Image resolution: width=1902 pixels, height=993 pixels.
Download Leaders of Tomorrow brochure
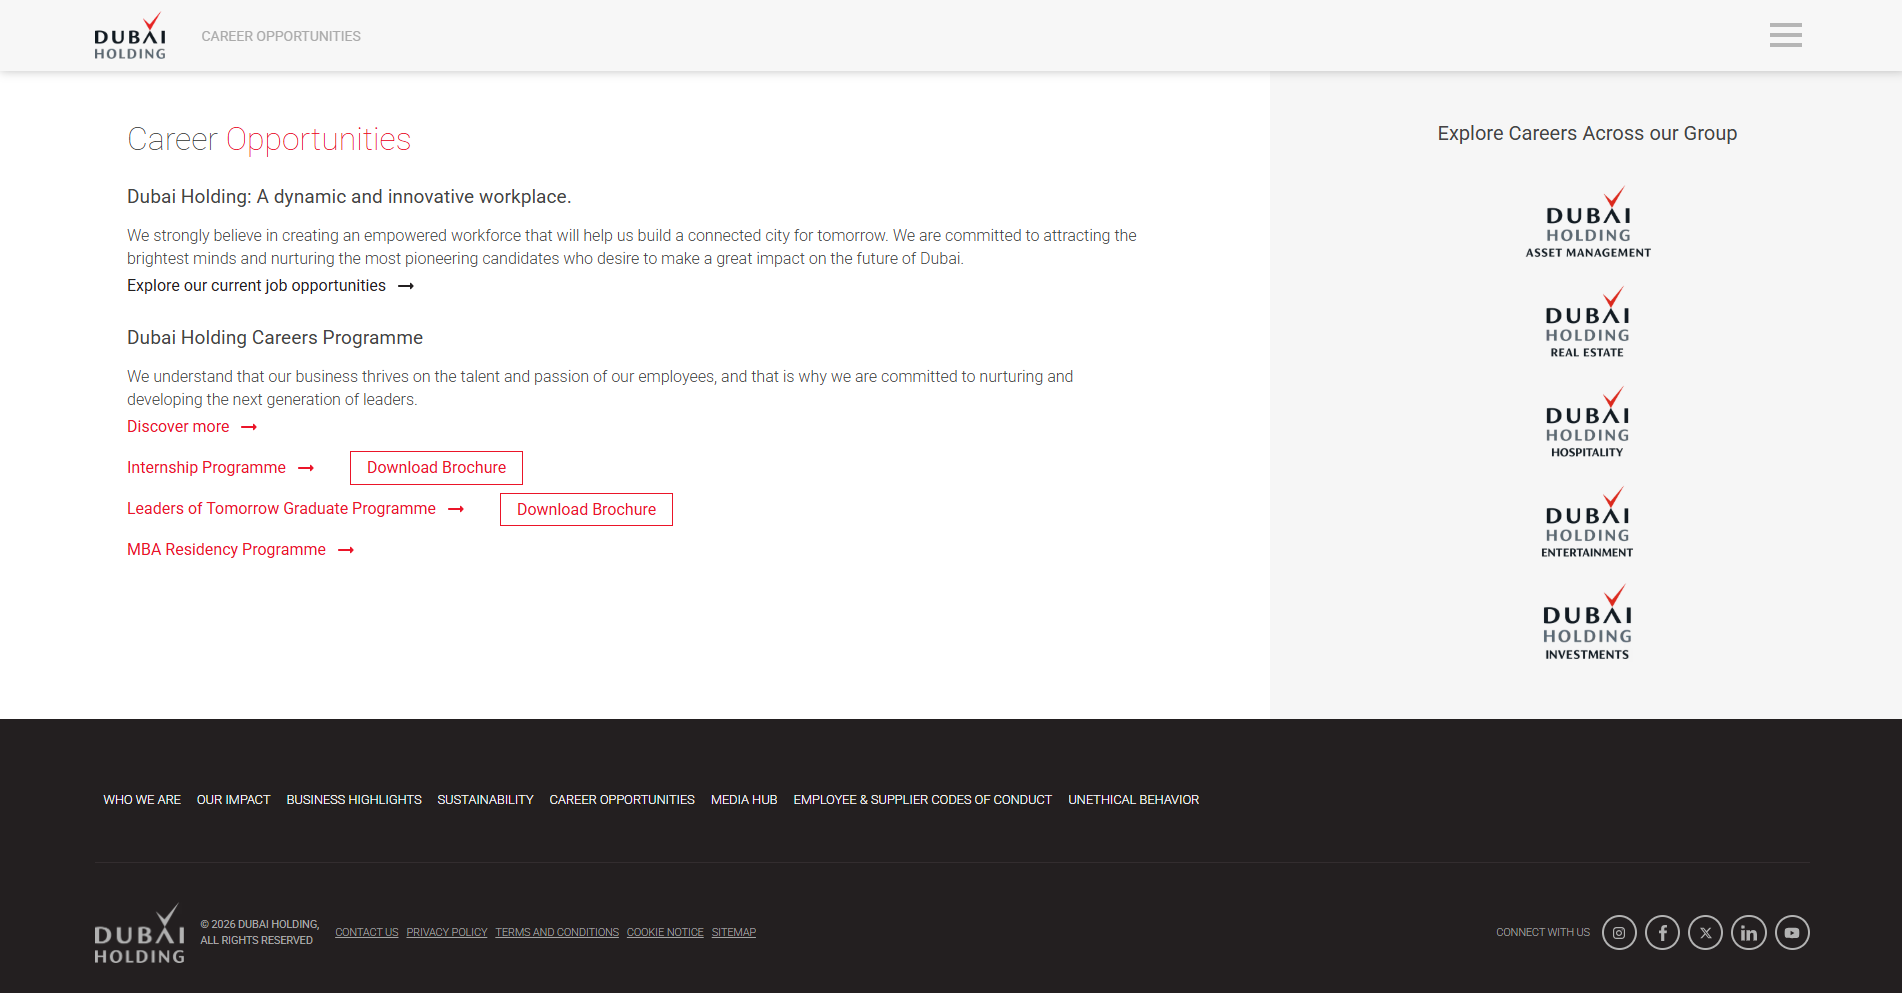586,510
